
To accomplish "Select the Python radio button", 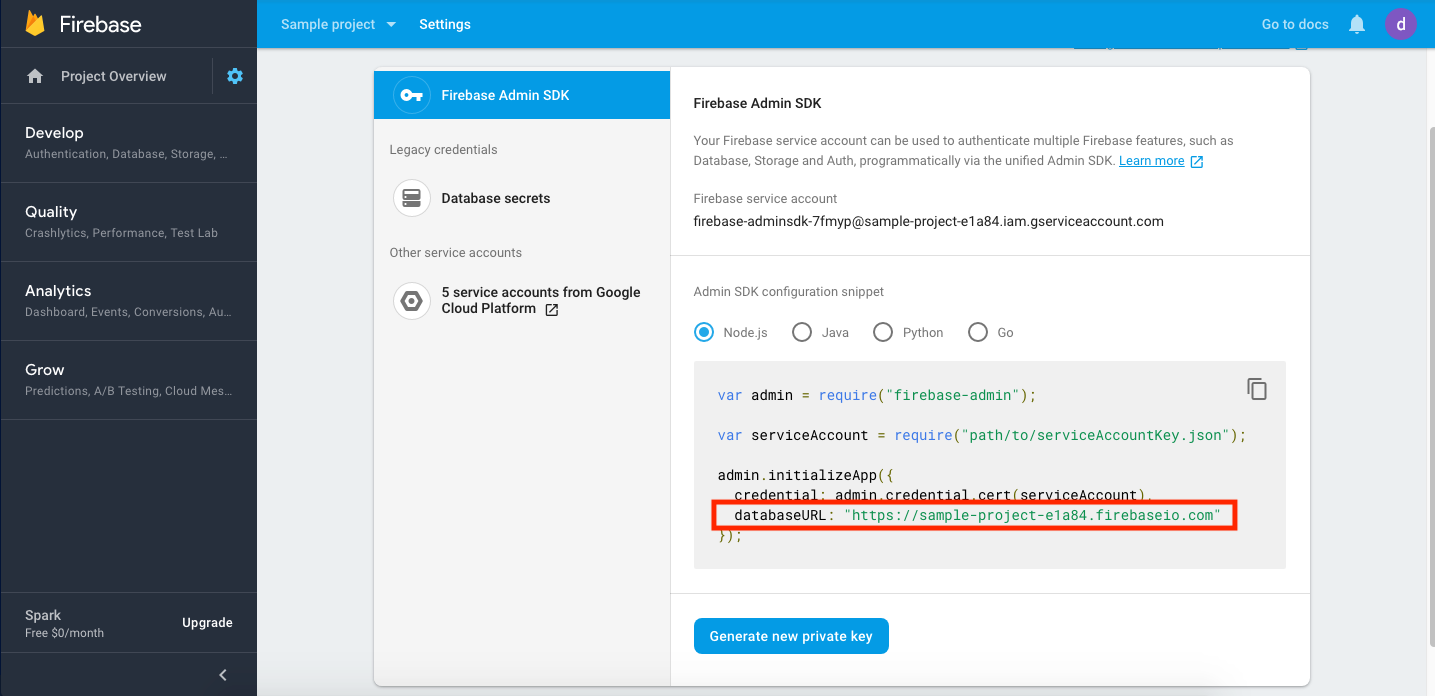I will tap(883, 332).
